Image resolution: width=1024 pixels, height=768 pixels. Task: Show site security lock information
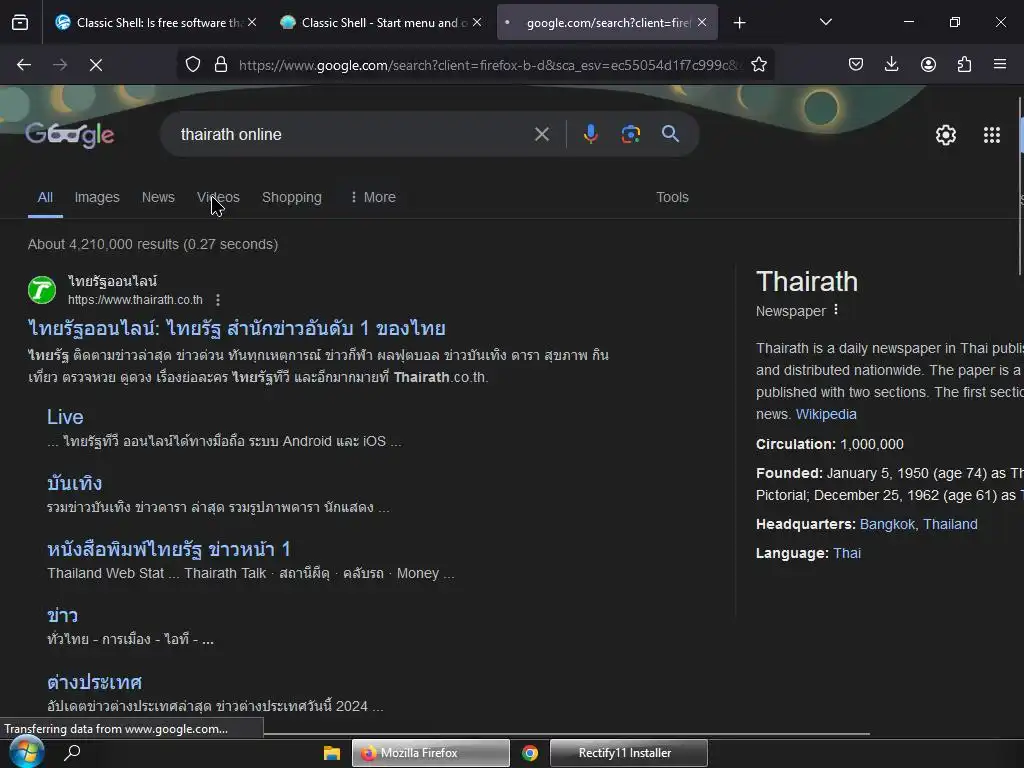point(221,65)
